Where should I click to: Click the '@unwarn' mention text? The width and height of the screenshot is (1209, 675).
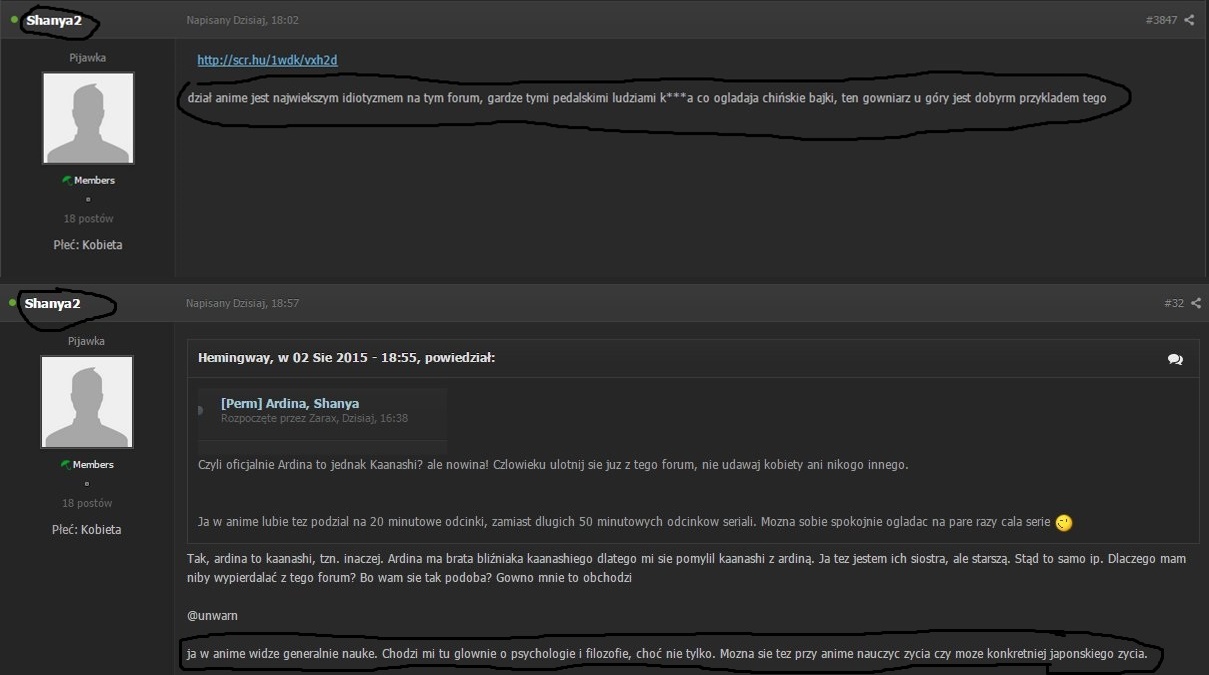tap(212, 616)
